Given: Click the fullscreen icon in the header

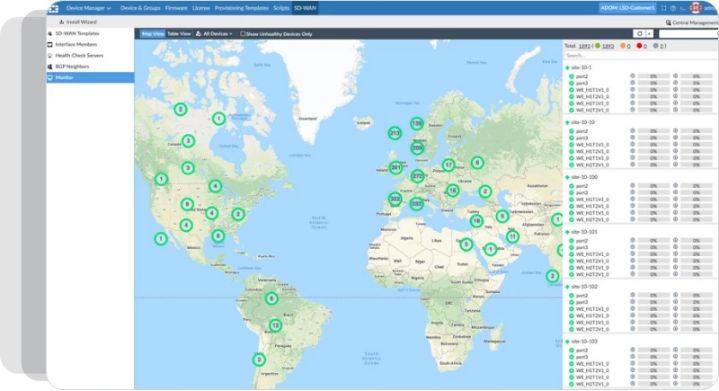Looking at the screenshot, I should coord(664,8).
